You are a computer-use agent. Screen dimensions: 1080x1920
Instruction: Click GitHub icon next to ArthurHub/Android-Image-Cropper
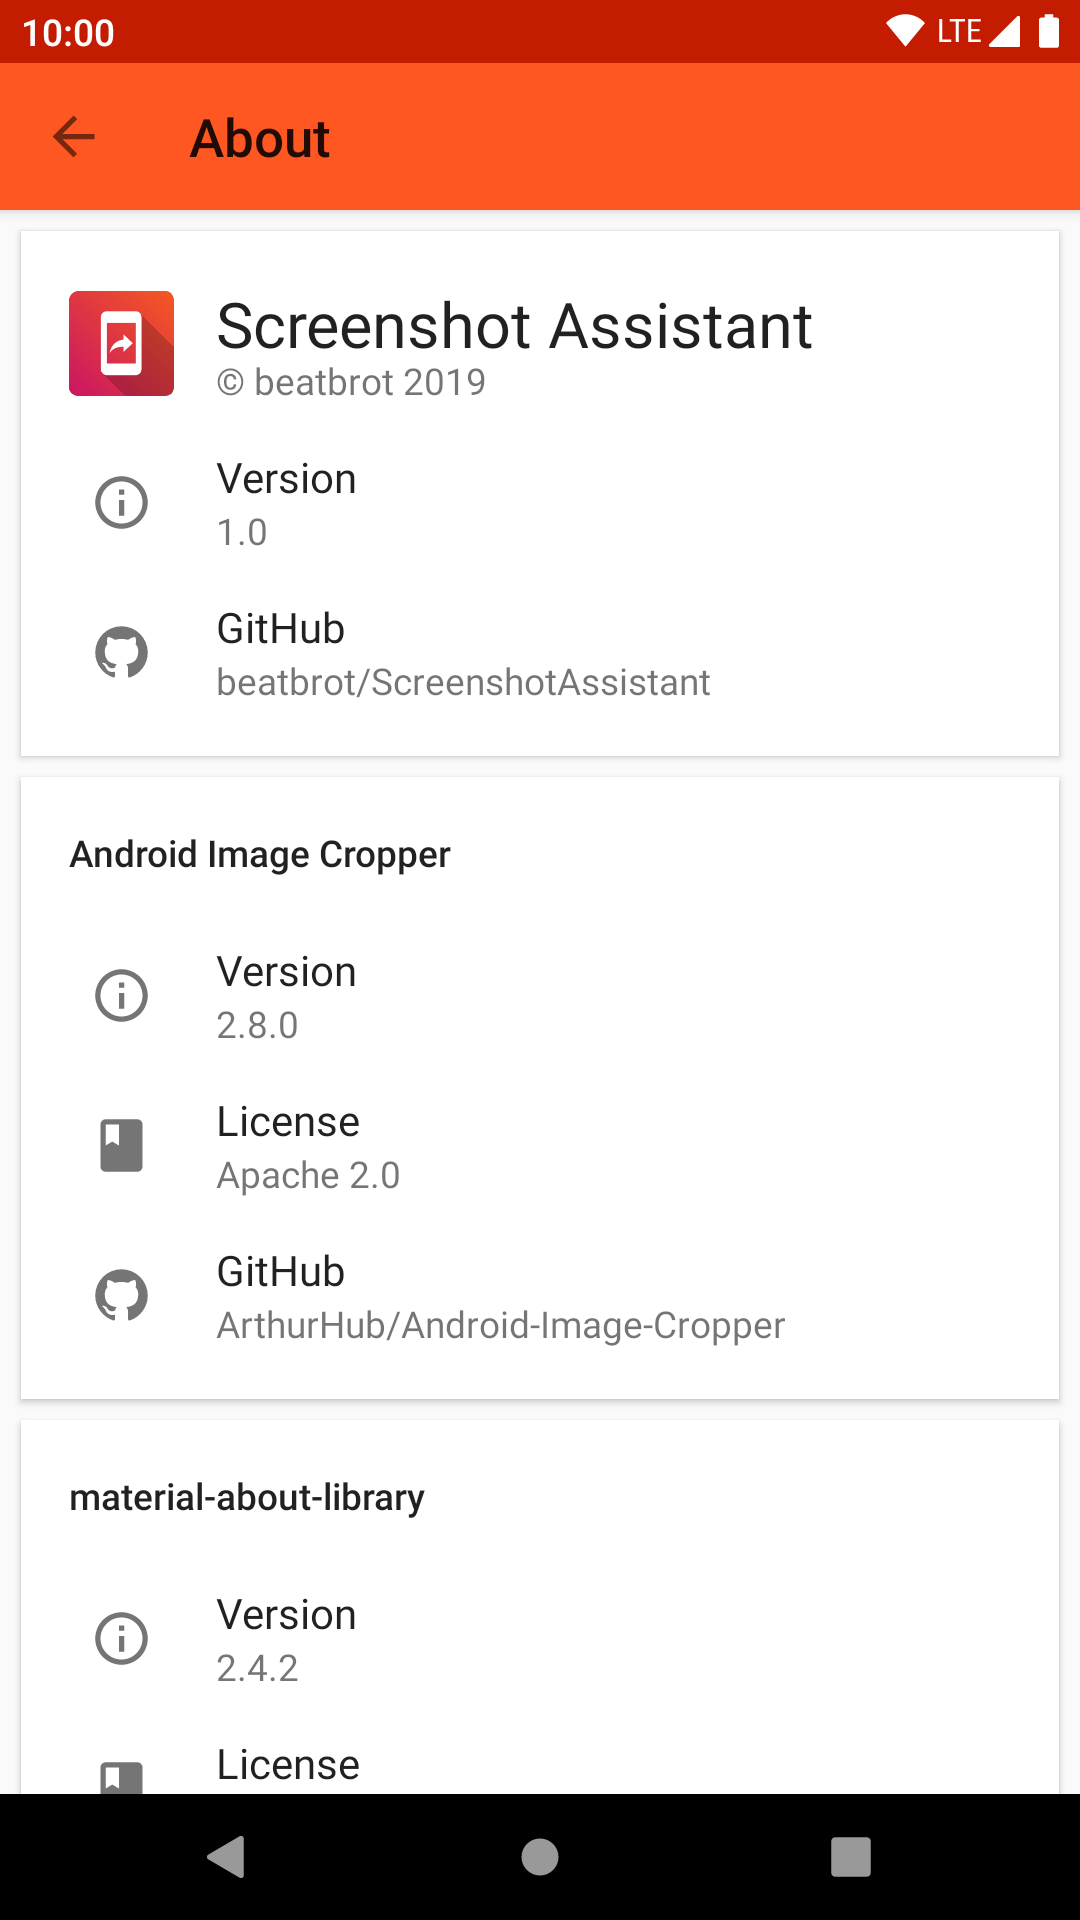point(121,1296)
